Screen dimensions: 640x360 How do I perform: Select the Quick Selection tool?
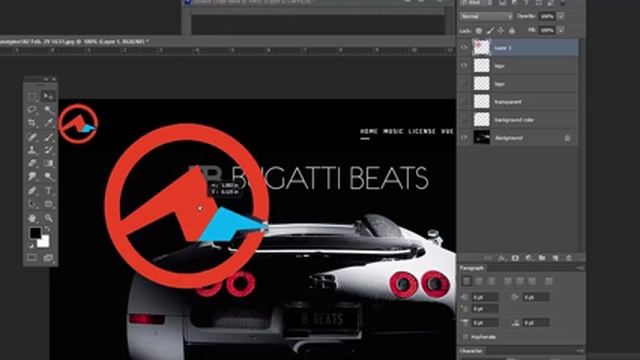point(48,110)
